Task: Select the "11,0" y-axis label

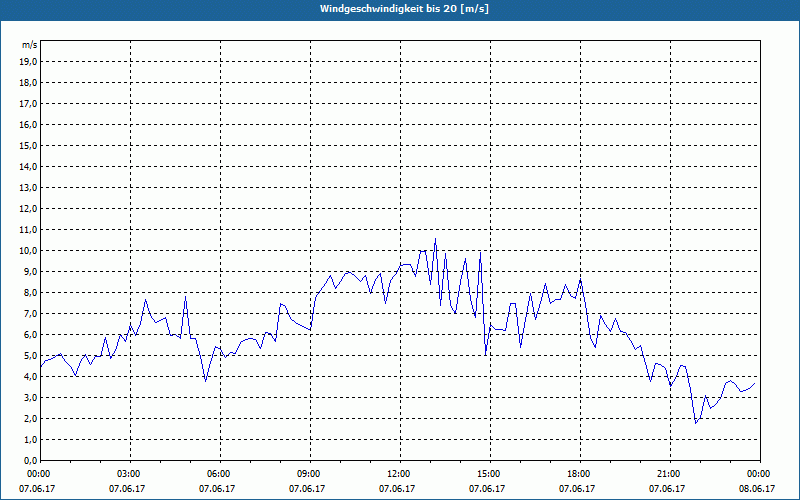Action: click(28, 230)
